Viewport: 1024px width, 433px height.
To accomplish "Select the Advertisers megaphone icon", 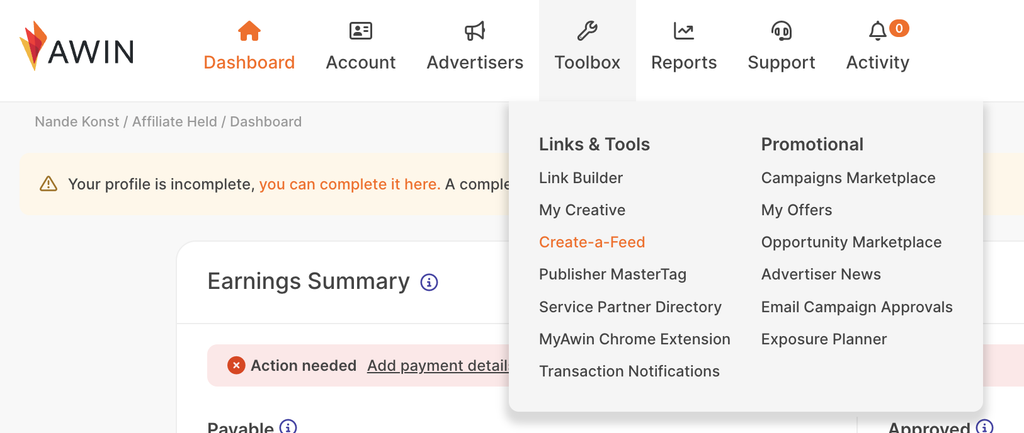I will [x=475, y=30].
